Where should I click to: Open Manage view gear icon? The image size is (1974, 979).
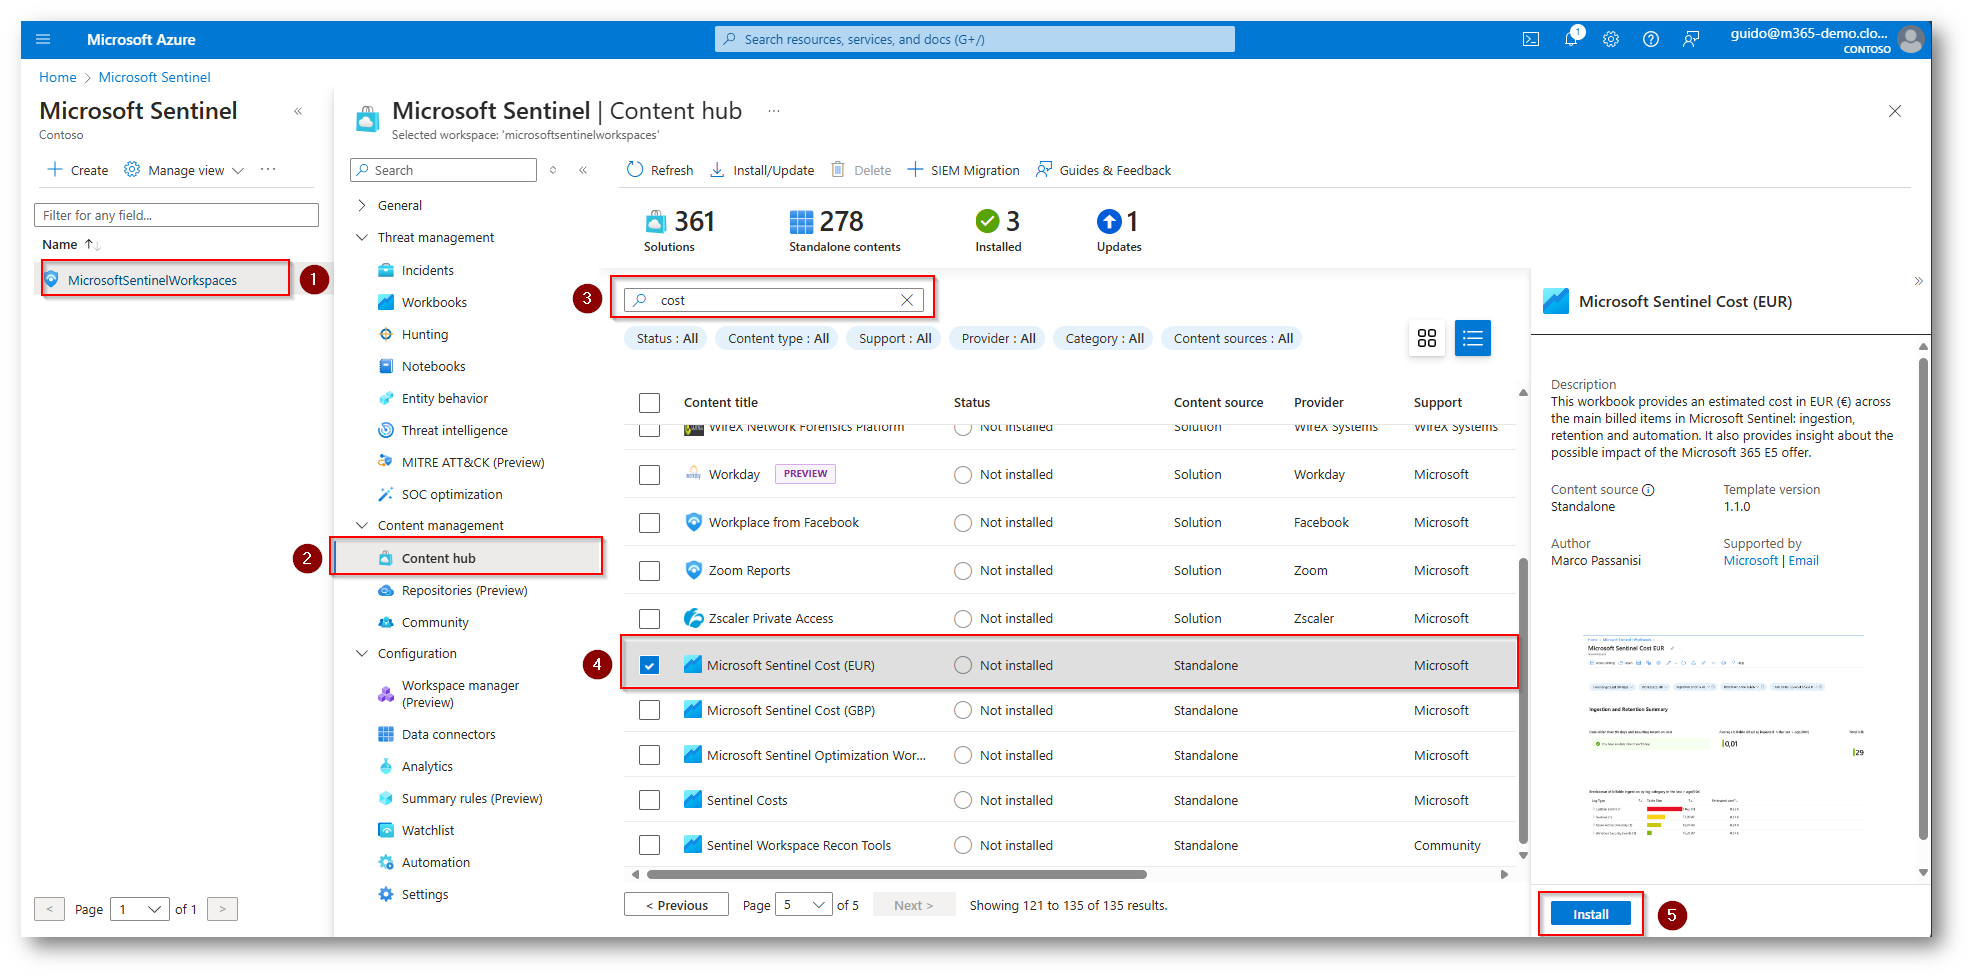132,169
